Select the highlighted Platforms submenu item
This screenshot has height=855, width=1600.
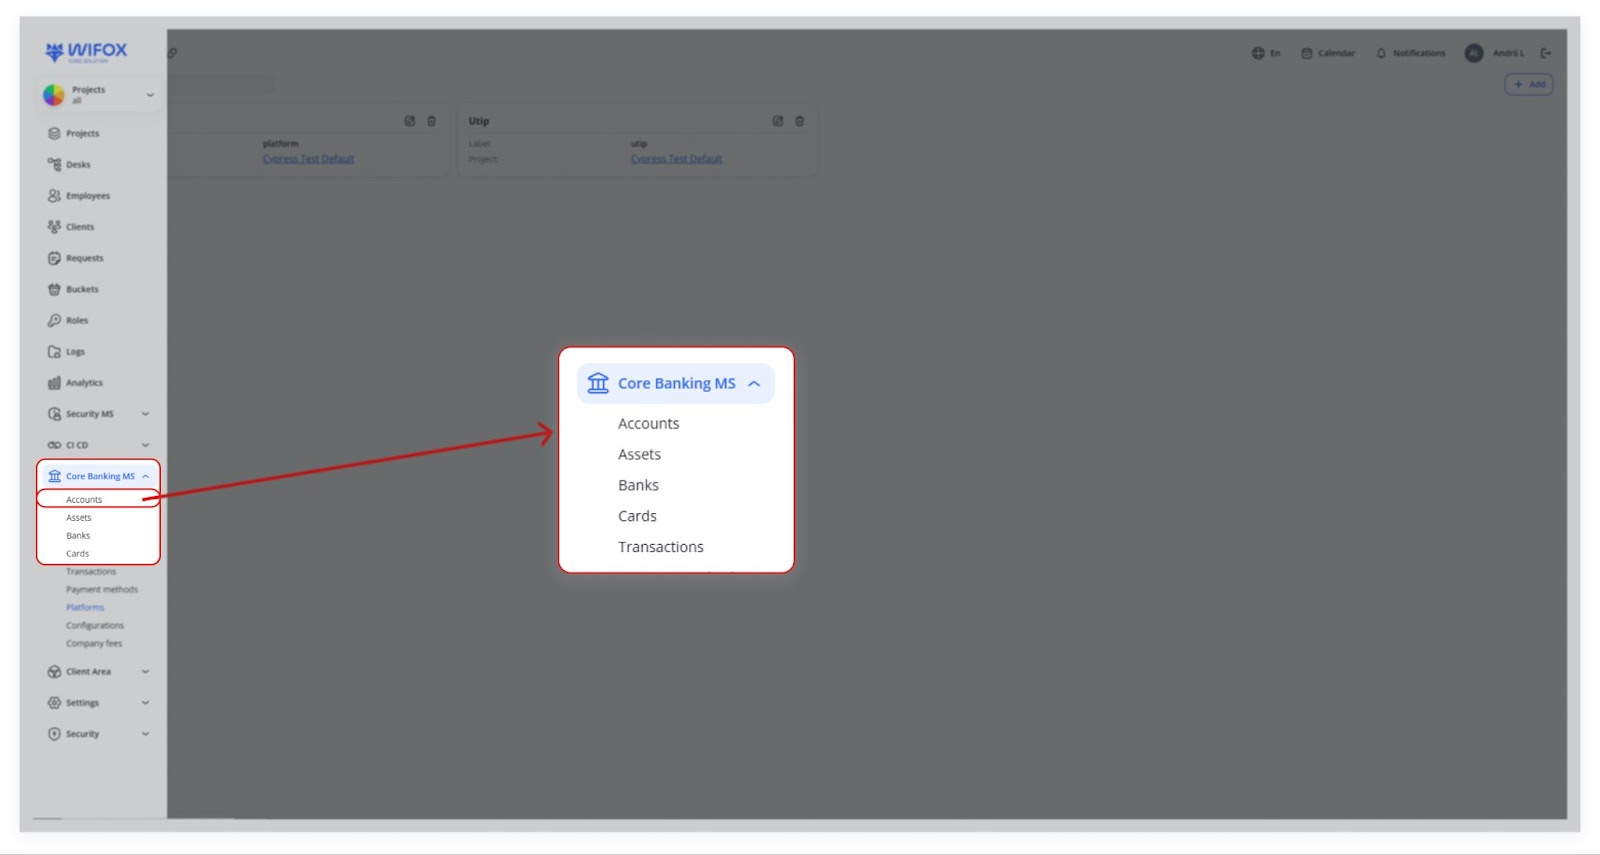85,608
